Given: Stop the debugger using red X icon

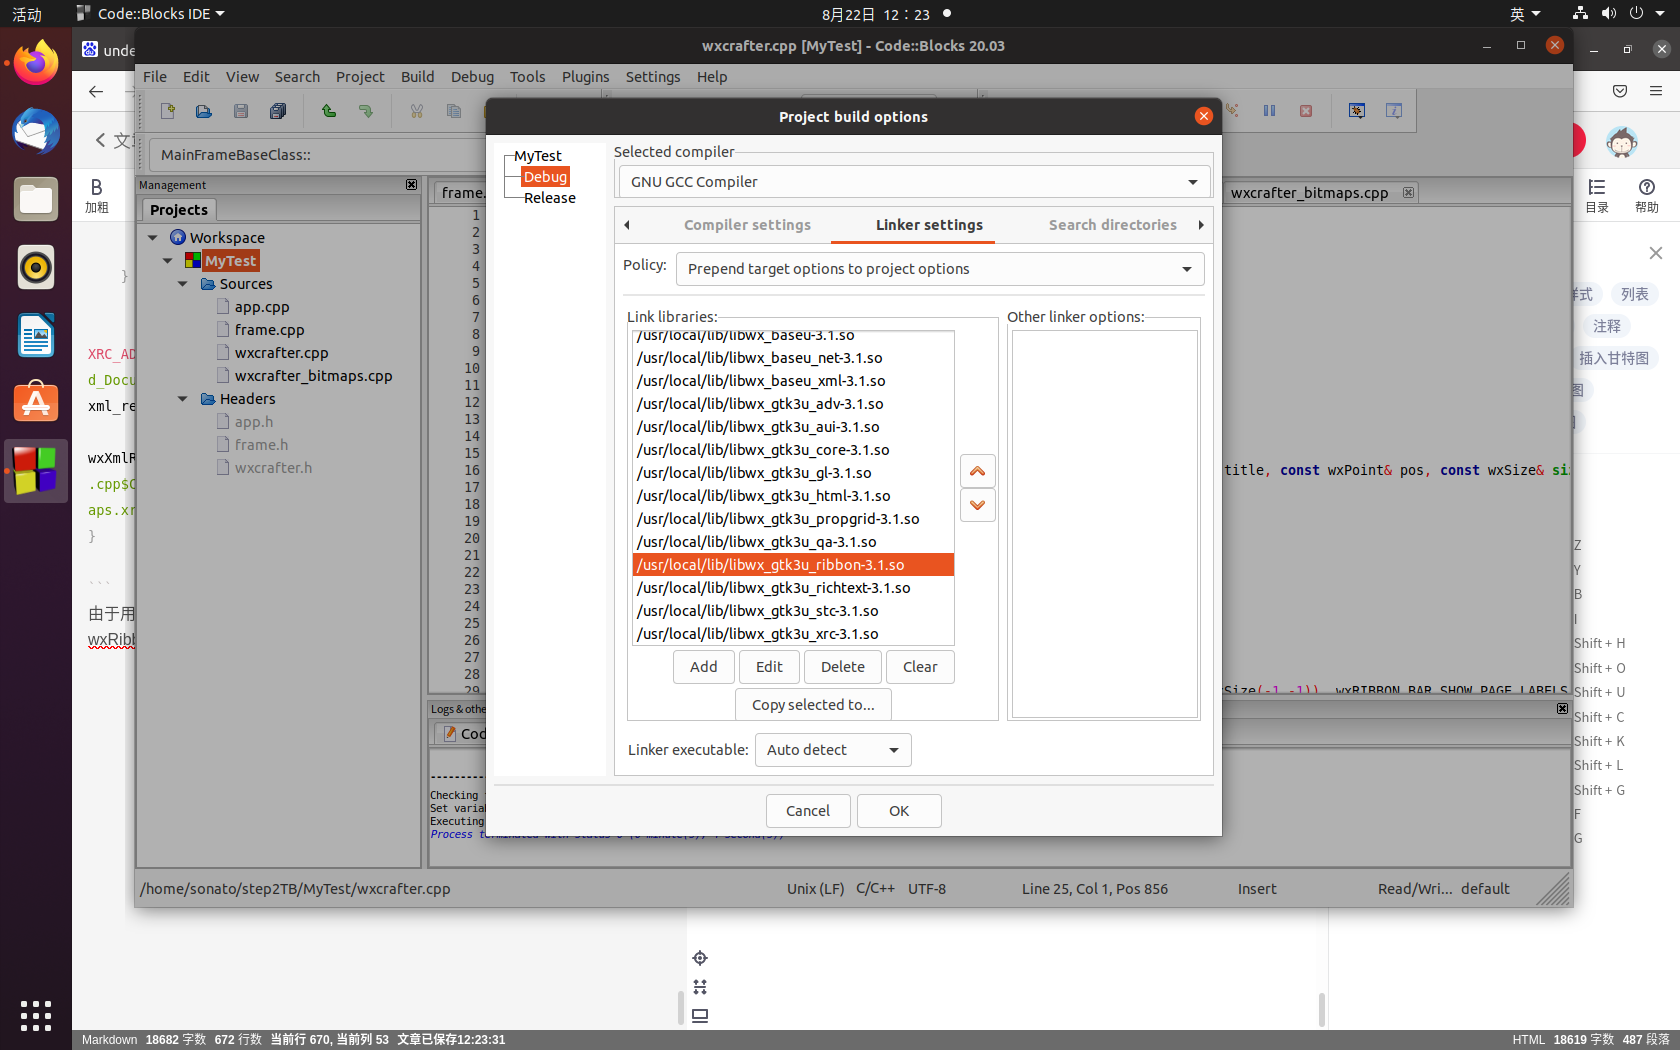Looking at the screenshot, I should coord(1306,111).
